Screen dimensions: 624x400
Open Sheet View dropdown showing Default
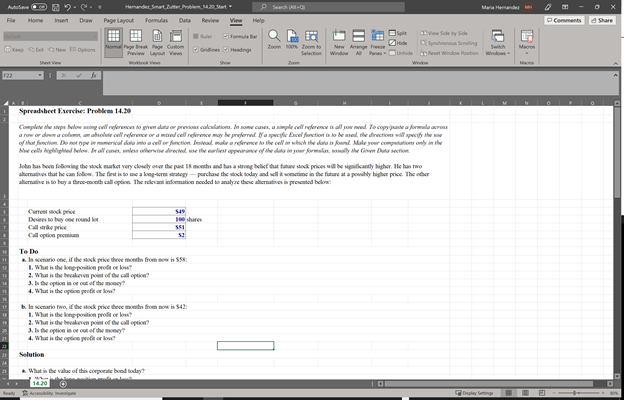pyautogui.click(x=51, y=37)
